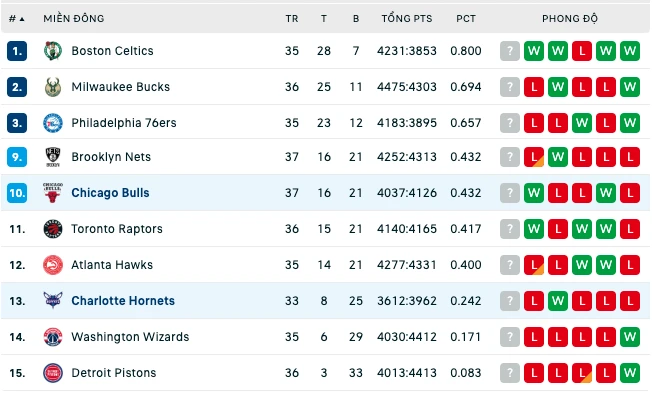This screenshot has width=652, height=393.
Task: Open the Philadelphia 76ers logo
Action: click(x=53, y=123)
